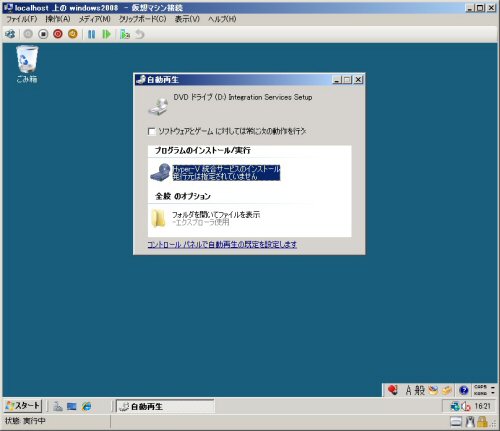Click the 自動再生 dialog title bar icon
500x431 pixels.
[x=141, y=80]
